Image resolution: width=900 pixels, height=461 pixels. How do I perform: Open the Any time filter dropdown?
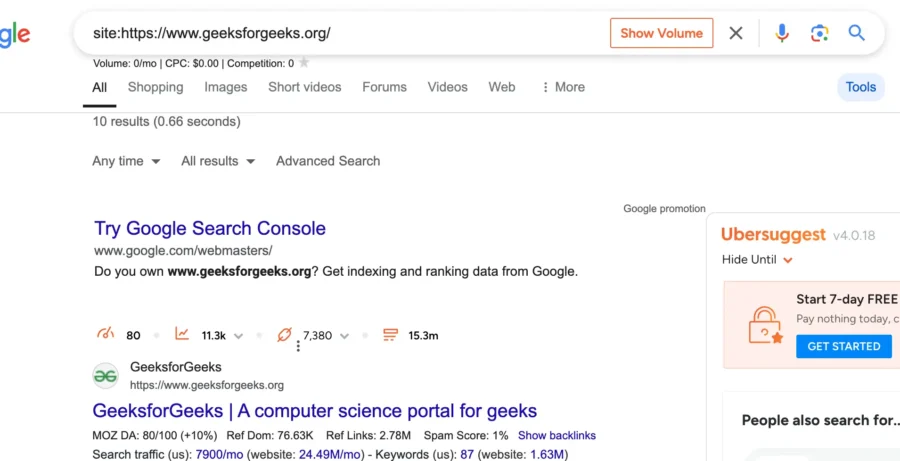point(126,161)
